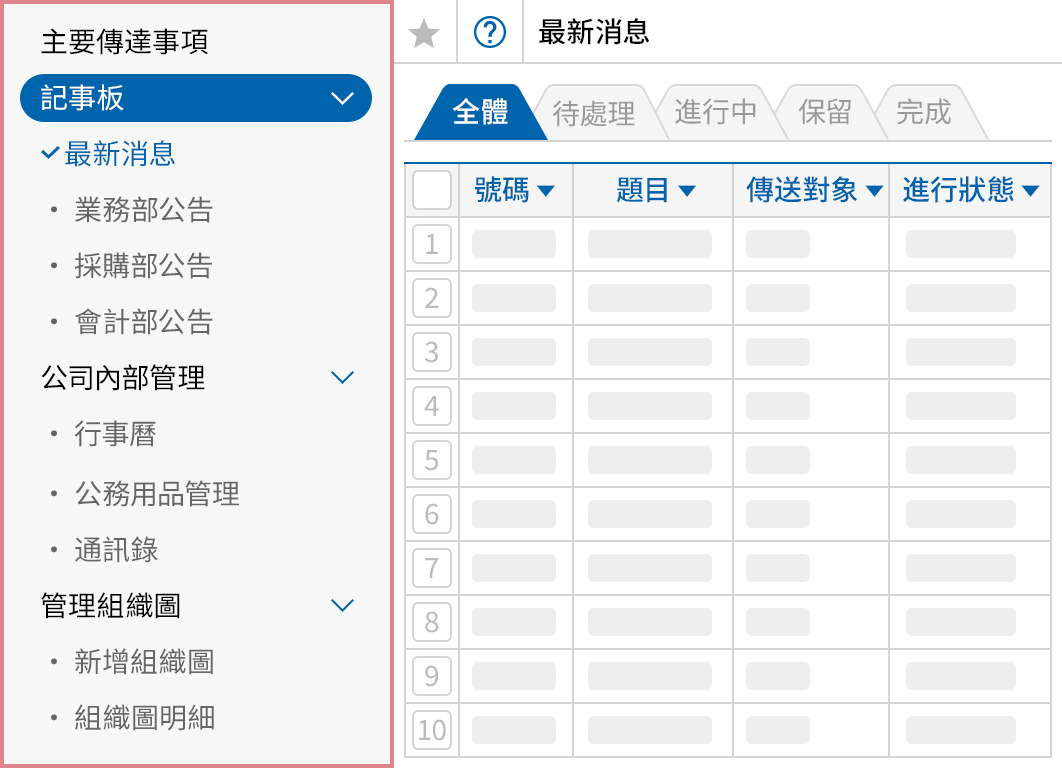Viewport: 1062px width, 768px height.
Task: Open the 題目 column sort dropdown
Action: 685,189
